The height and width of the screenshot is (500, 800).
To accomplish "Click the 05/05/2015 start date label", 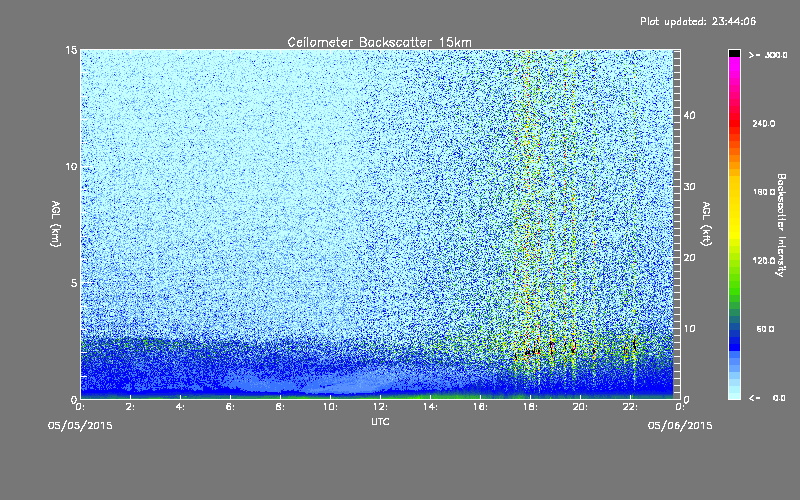I will coord(80,426).
